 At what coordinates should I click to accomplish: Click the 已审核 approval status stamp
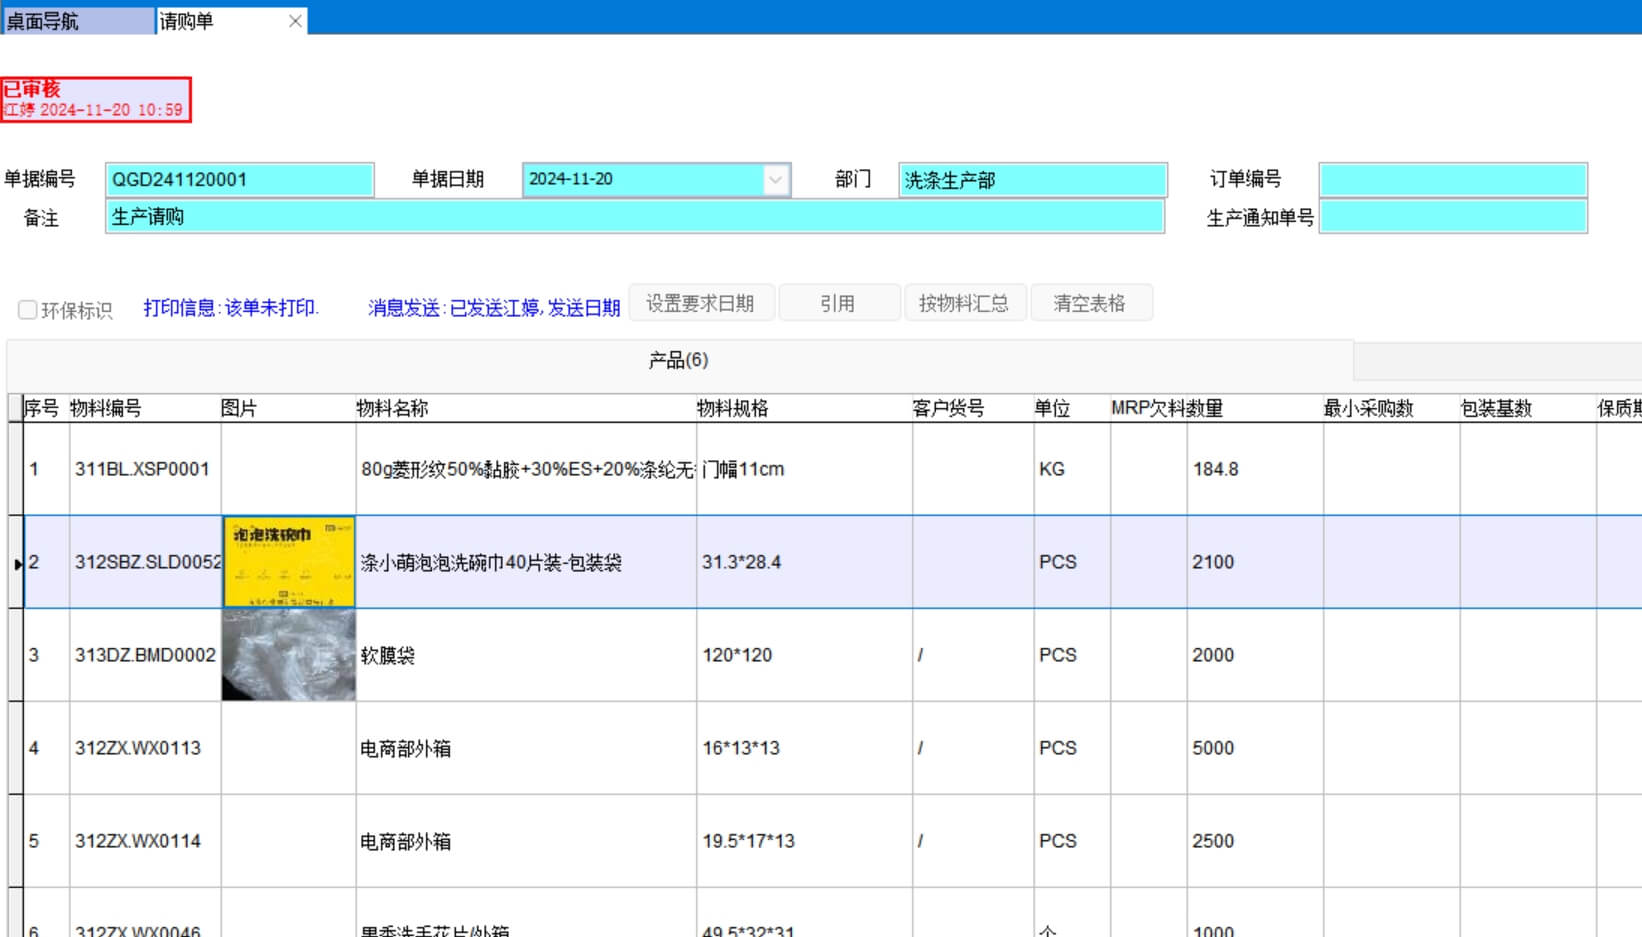[96, 100]
